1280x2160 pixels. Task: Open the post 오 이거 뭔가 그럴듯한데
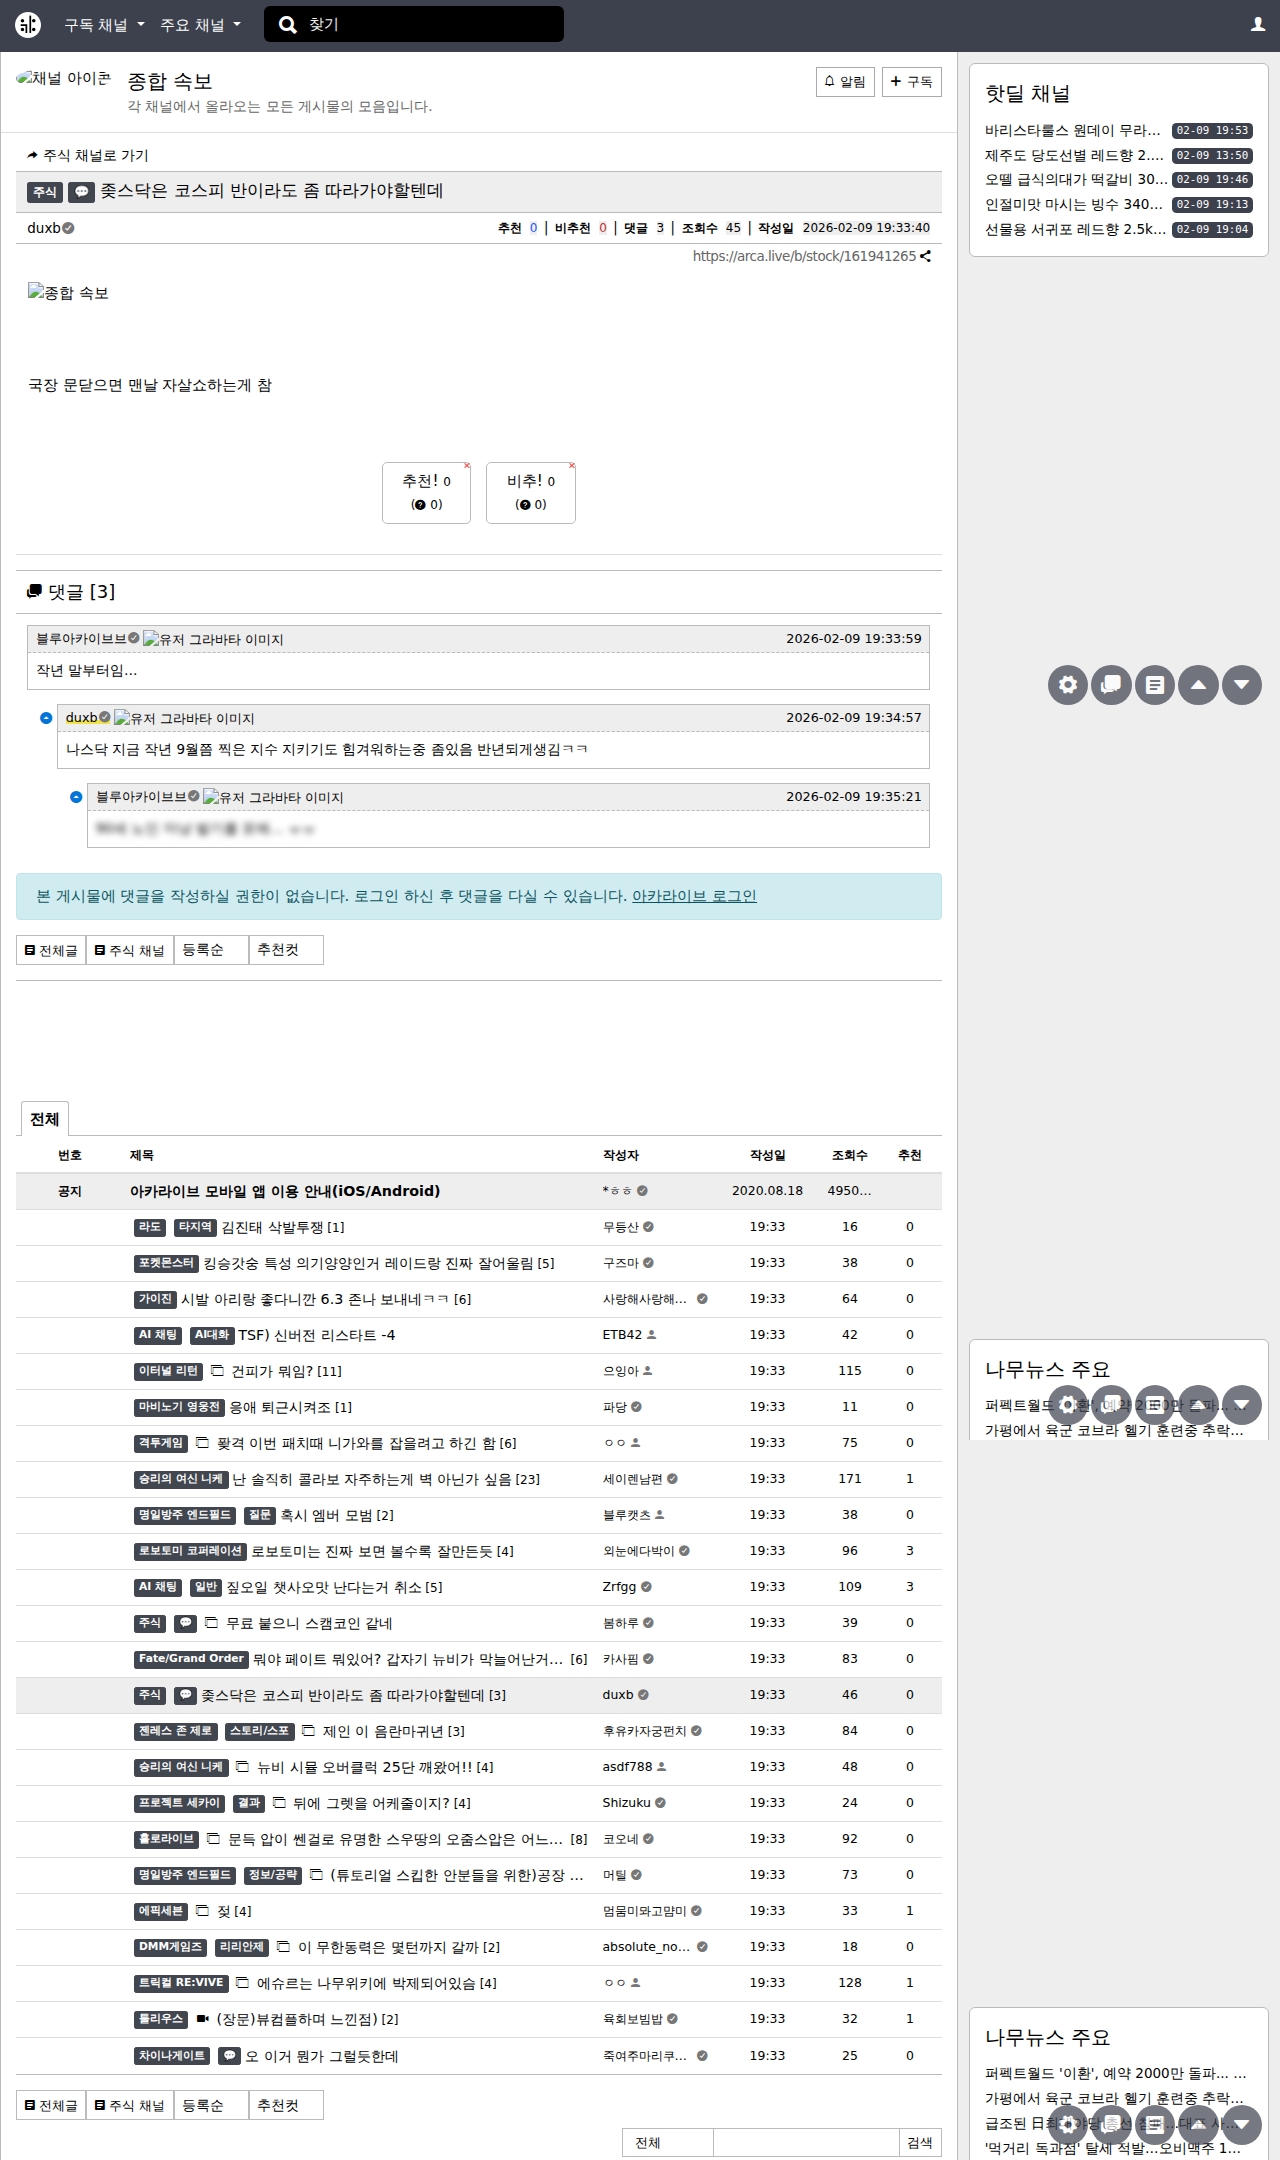pos(322,2056)
